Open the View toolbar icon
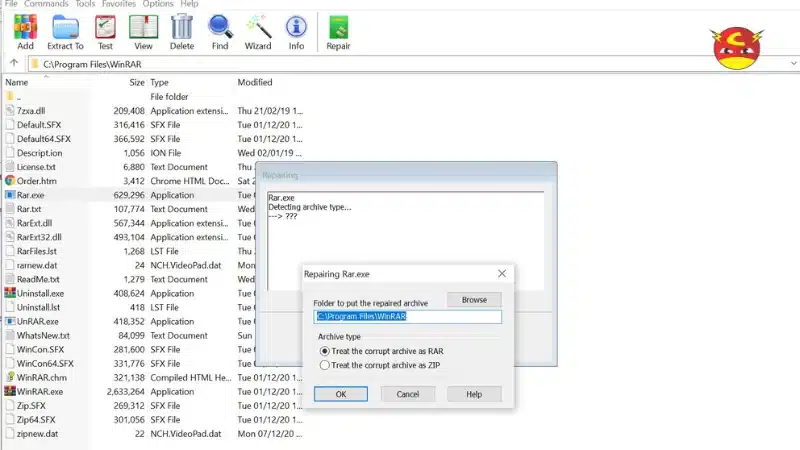 (143, 32)
